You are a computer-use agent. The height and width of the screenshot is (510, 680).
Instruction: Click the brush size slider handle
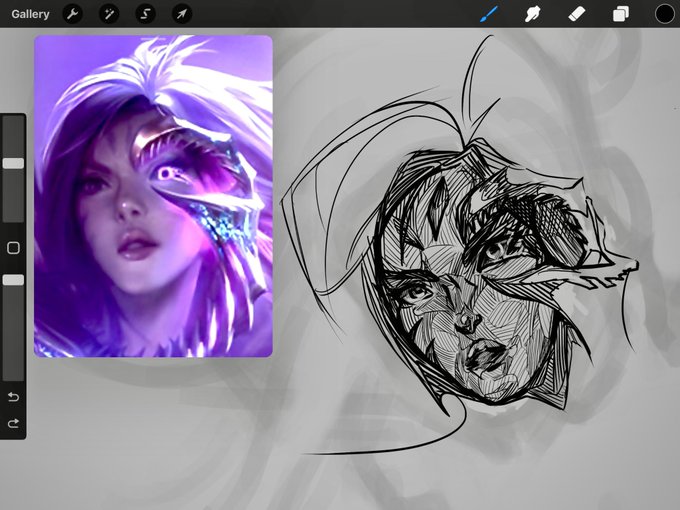coord(13,163)
